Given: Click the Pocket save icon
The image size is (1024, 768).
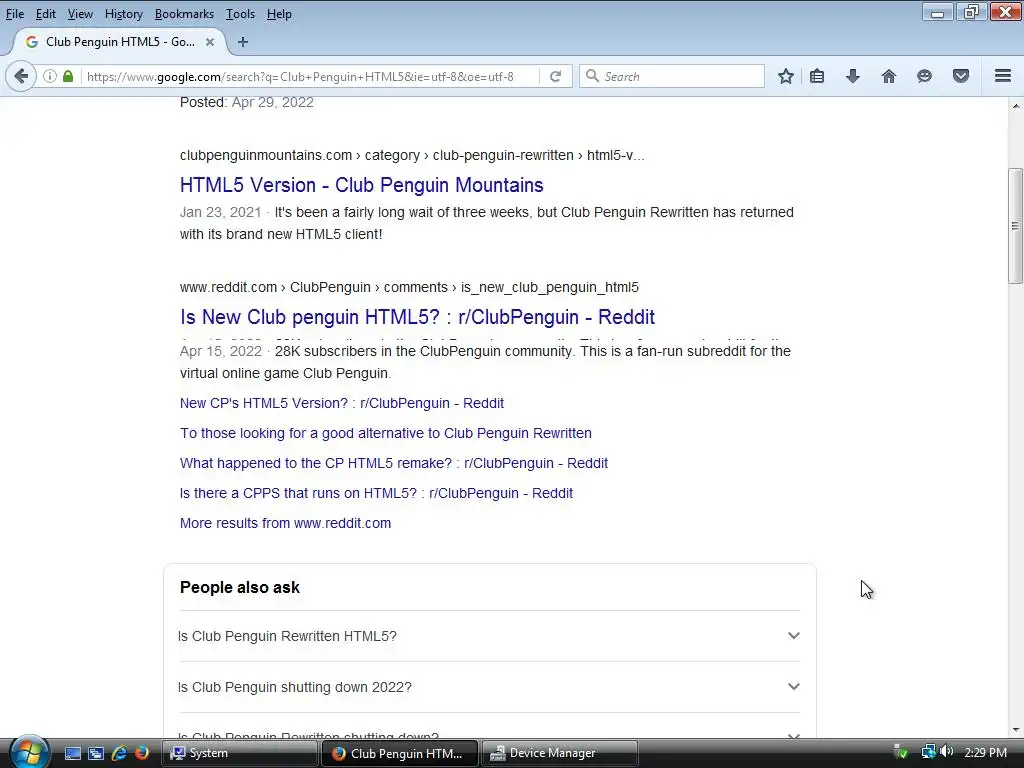Looking at the screenshot, I should click(x=961, y=76).
